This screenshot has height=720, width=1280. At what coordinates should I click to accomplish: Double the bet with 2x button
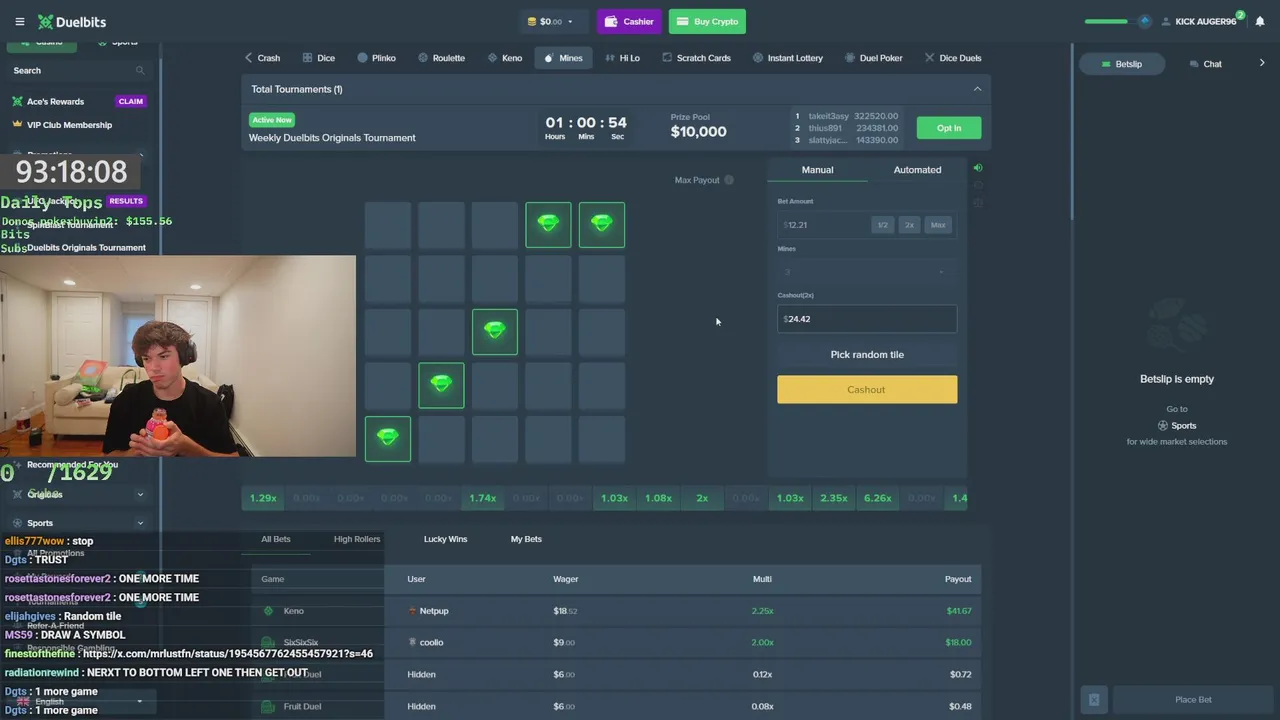click(x=909, y=225)
